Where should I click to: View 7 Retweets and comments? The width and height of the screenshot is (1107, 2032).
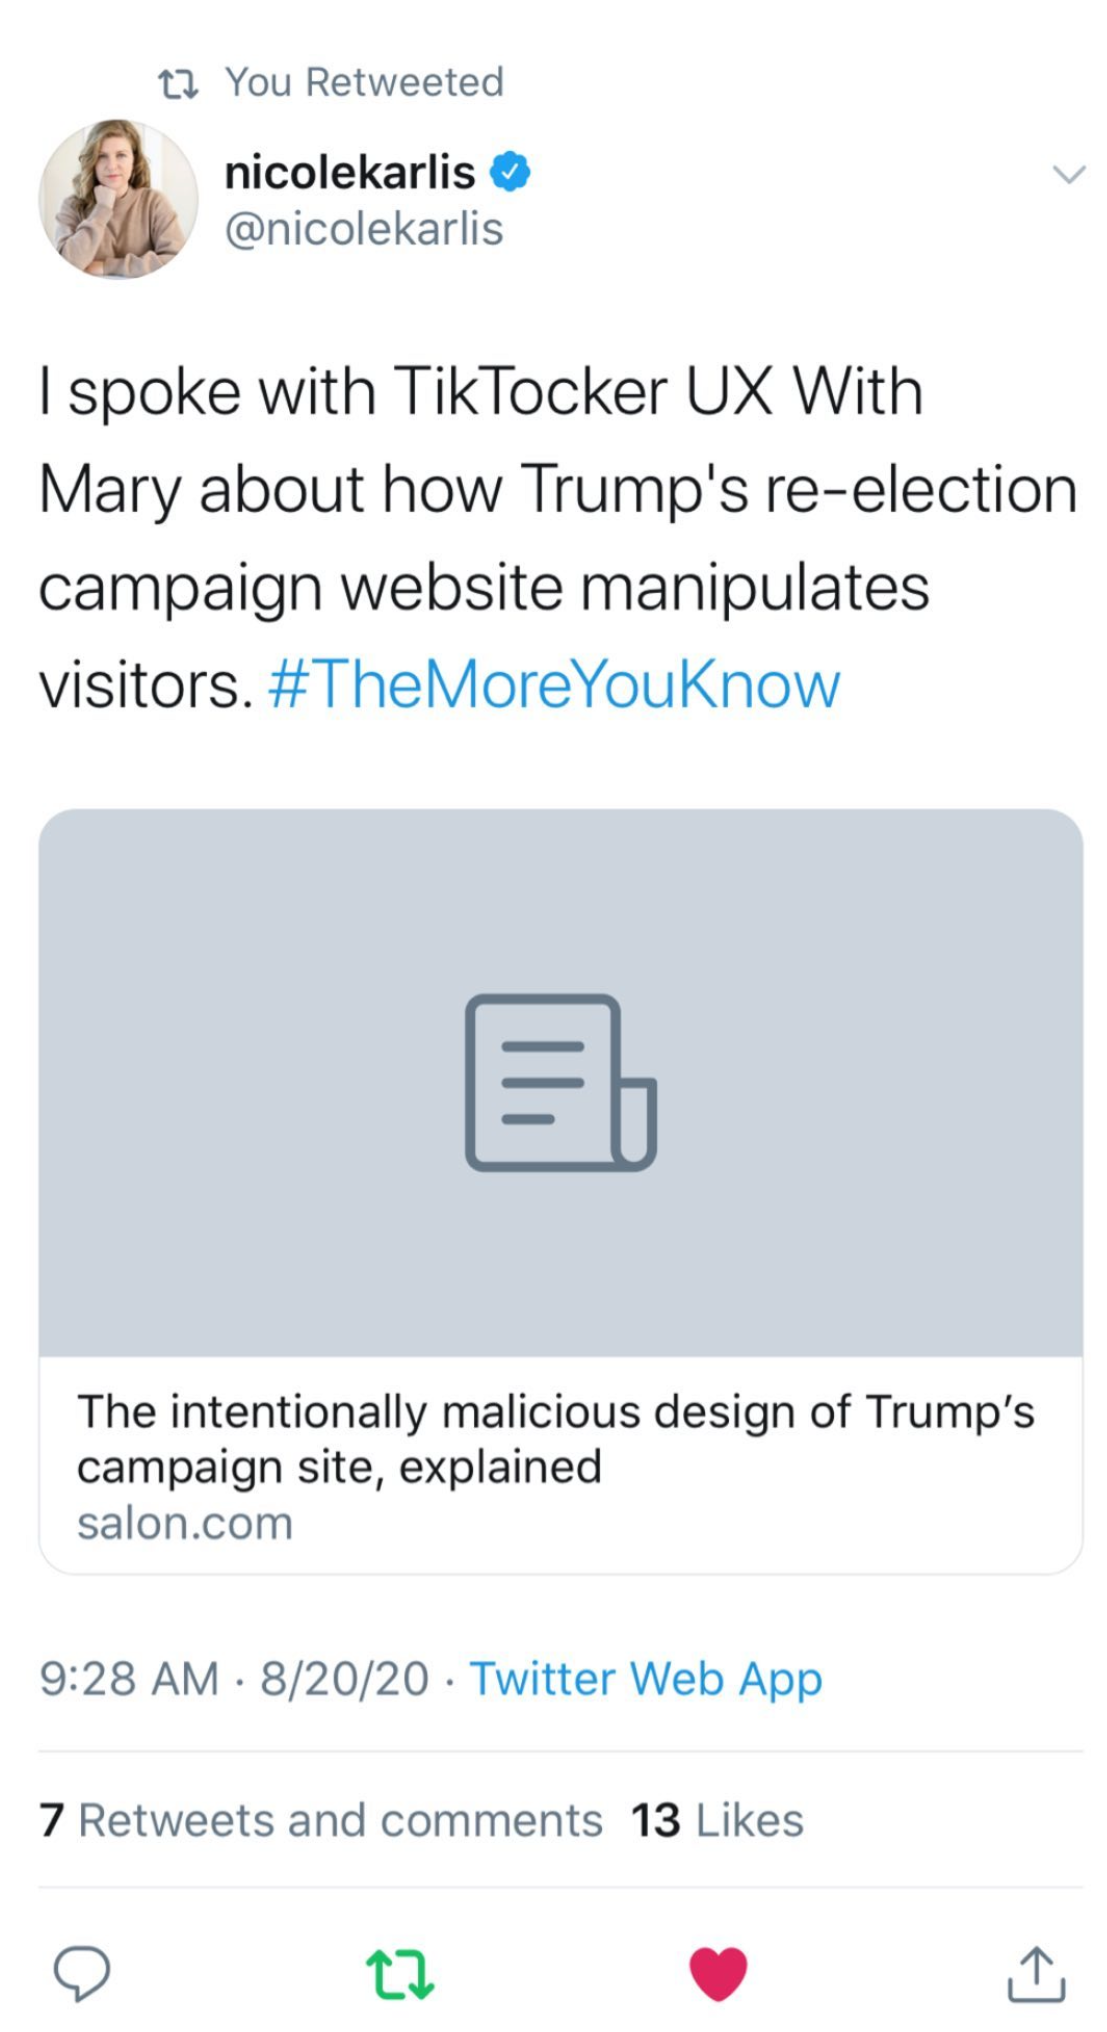tap(320, 1820)
